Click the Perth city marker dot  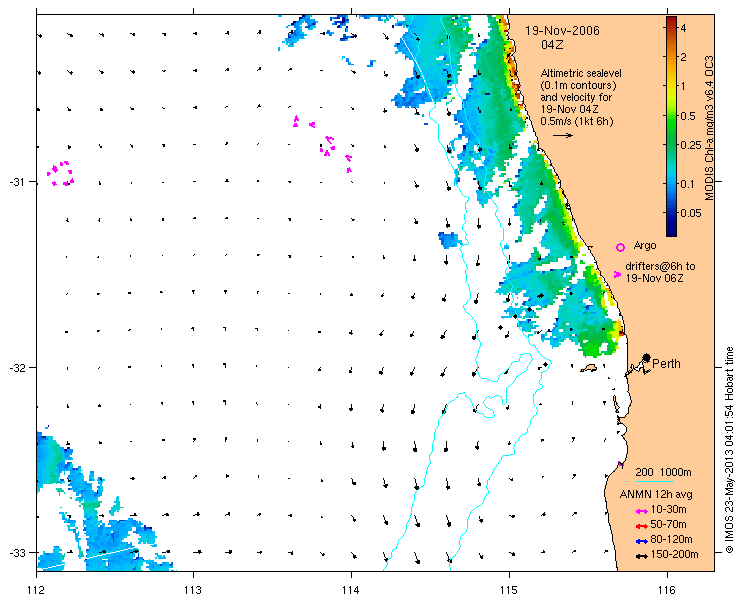coord(647,358)
